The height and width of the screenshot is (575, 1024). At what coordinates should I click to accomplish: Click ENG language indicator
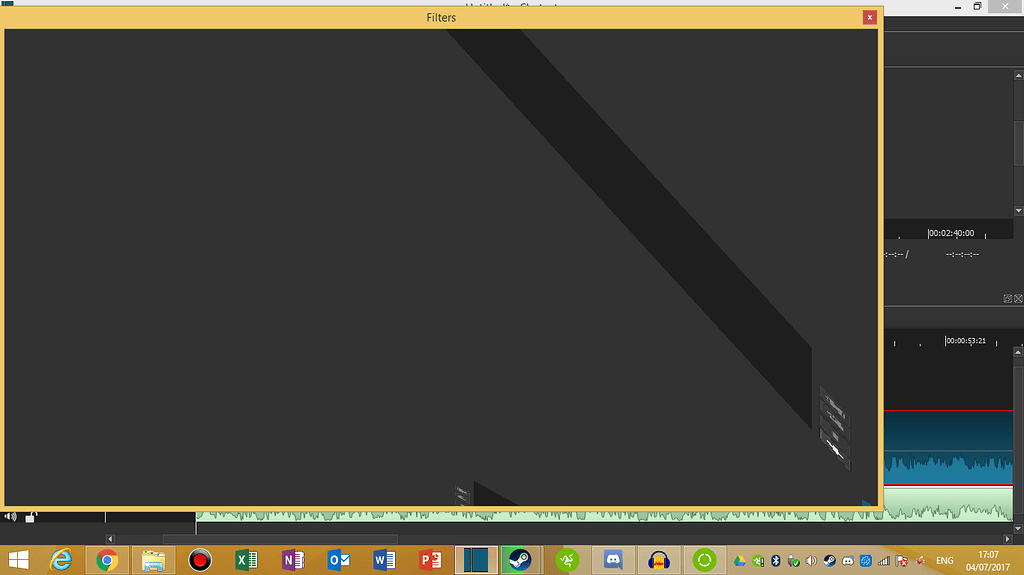[x=944, y=561]
